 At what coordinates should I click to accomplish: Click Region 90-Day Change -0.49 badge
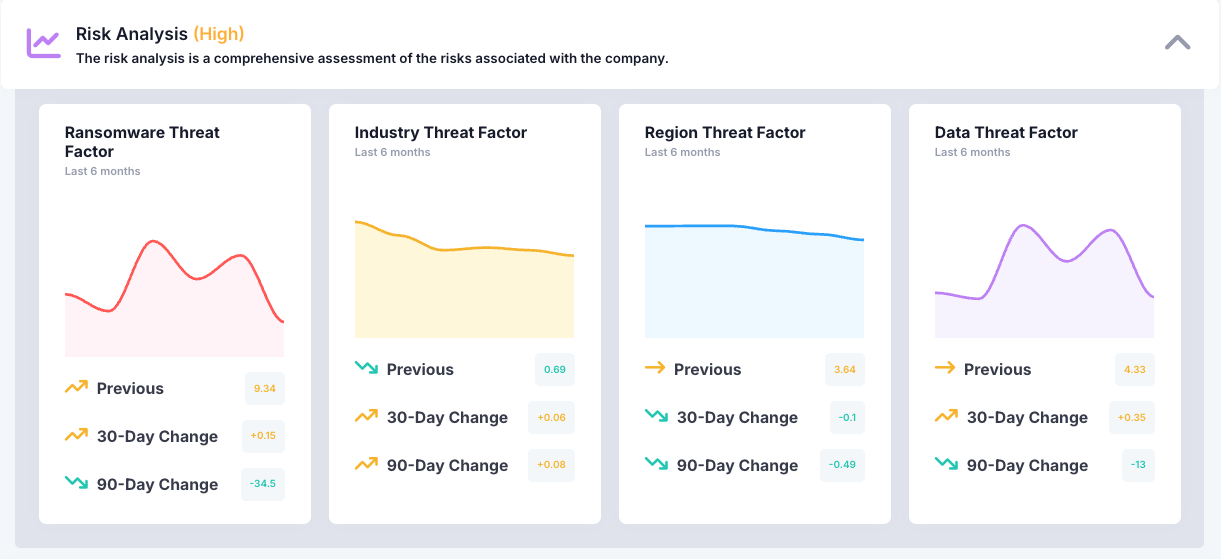click(x=843, y=465)
